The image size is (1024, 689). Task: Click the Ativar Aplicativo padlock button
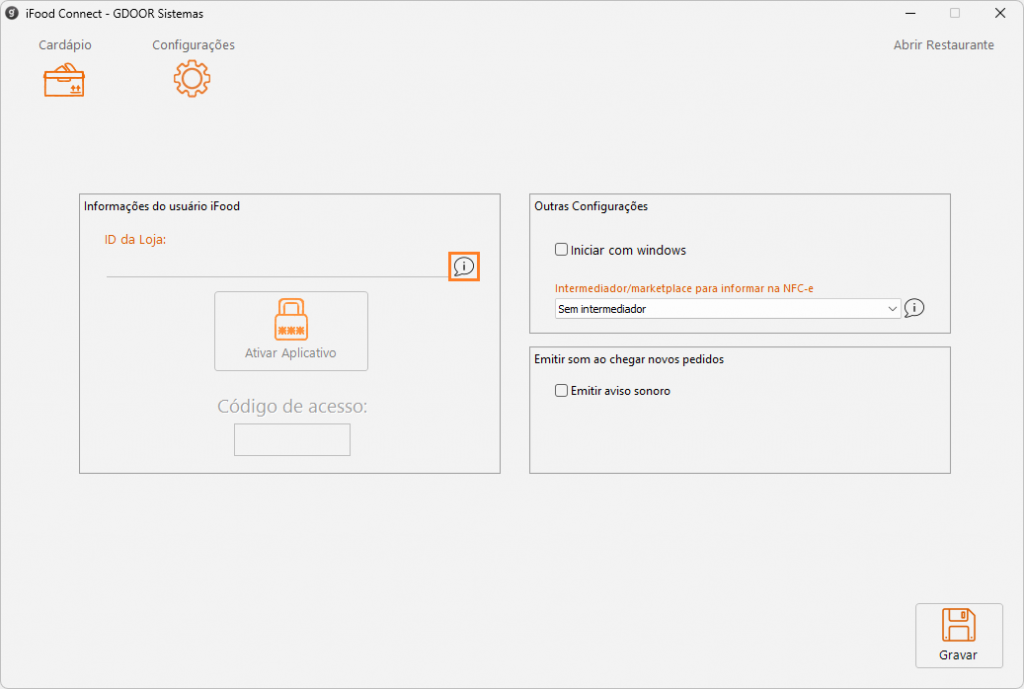(291, 331)
